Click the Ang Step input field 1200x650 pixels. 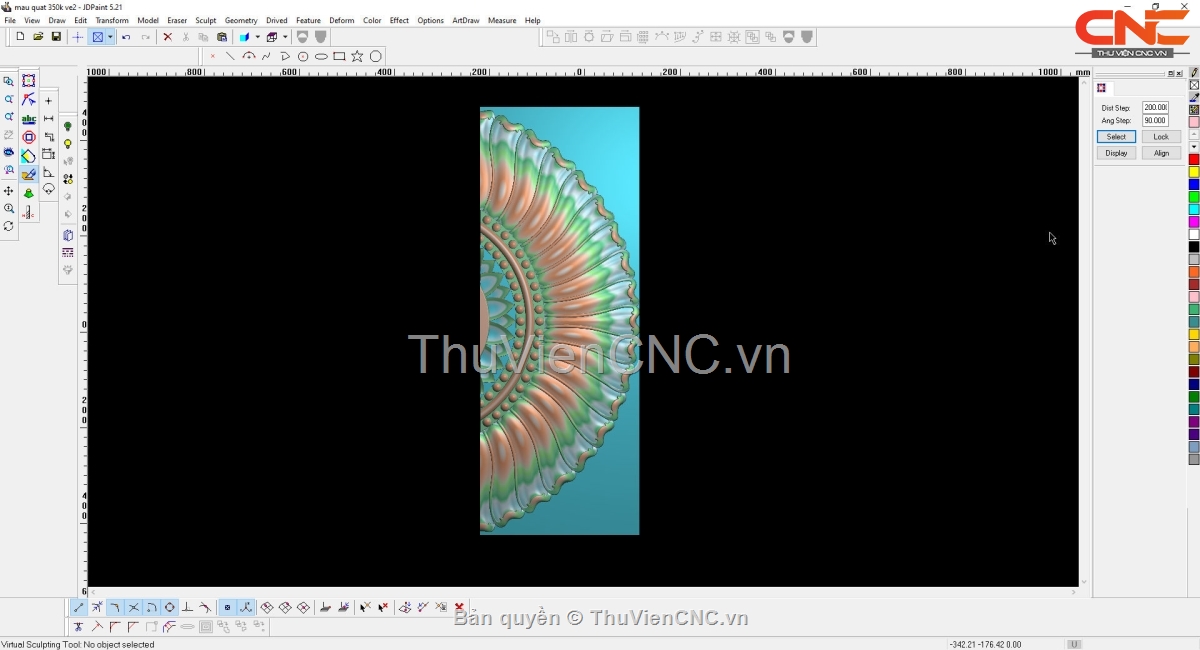(x=1155, y=120)
